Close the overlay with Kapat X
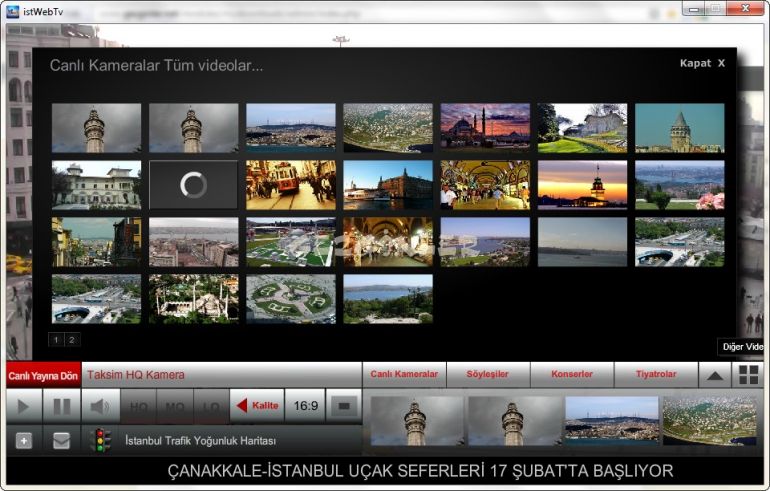The height and width of the screenshot is (491, 770). coord(702,63)
